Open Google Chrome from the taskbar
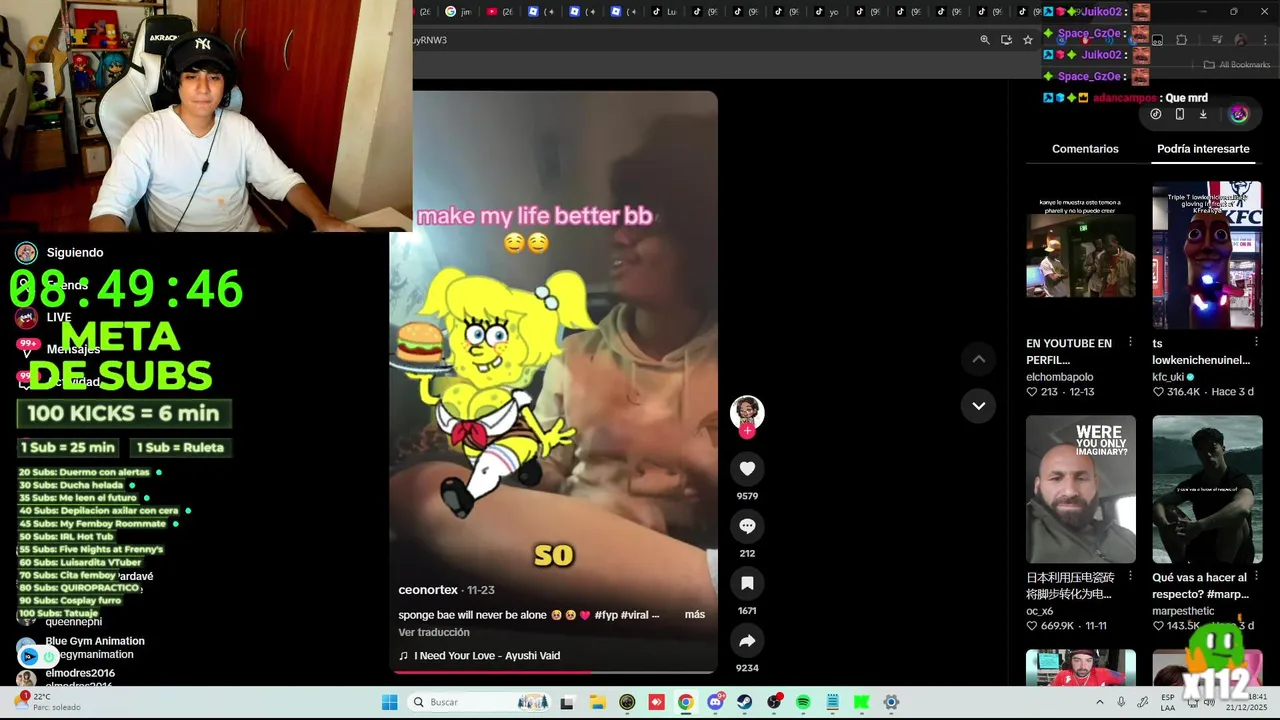The width and height of the screenshot is (1280, 720). point(686,702)
